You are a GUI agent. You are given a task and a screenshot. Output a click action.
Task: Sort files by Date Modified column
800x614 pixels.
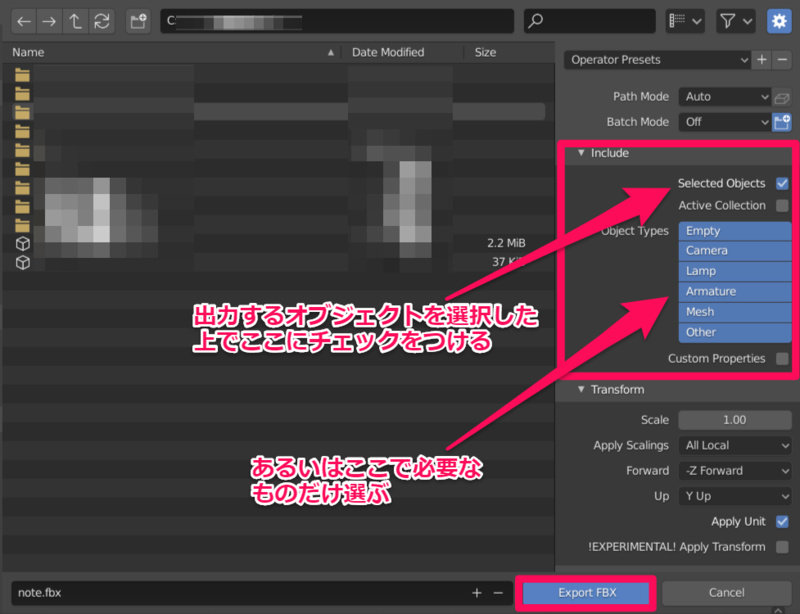(402, 53)
